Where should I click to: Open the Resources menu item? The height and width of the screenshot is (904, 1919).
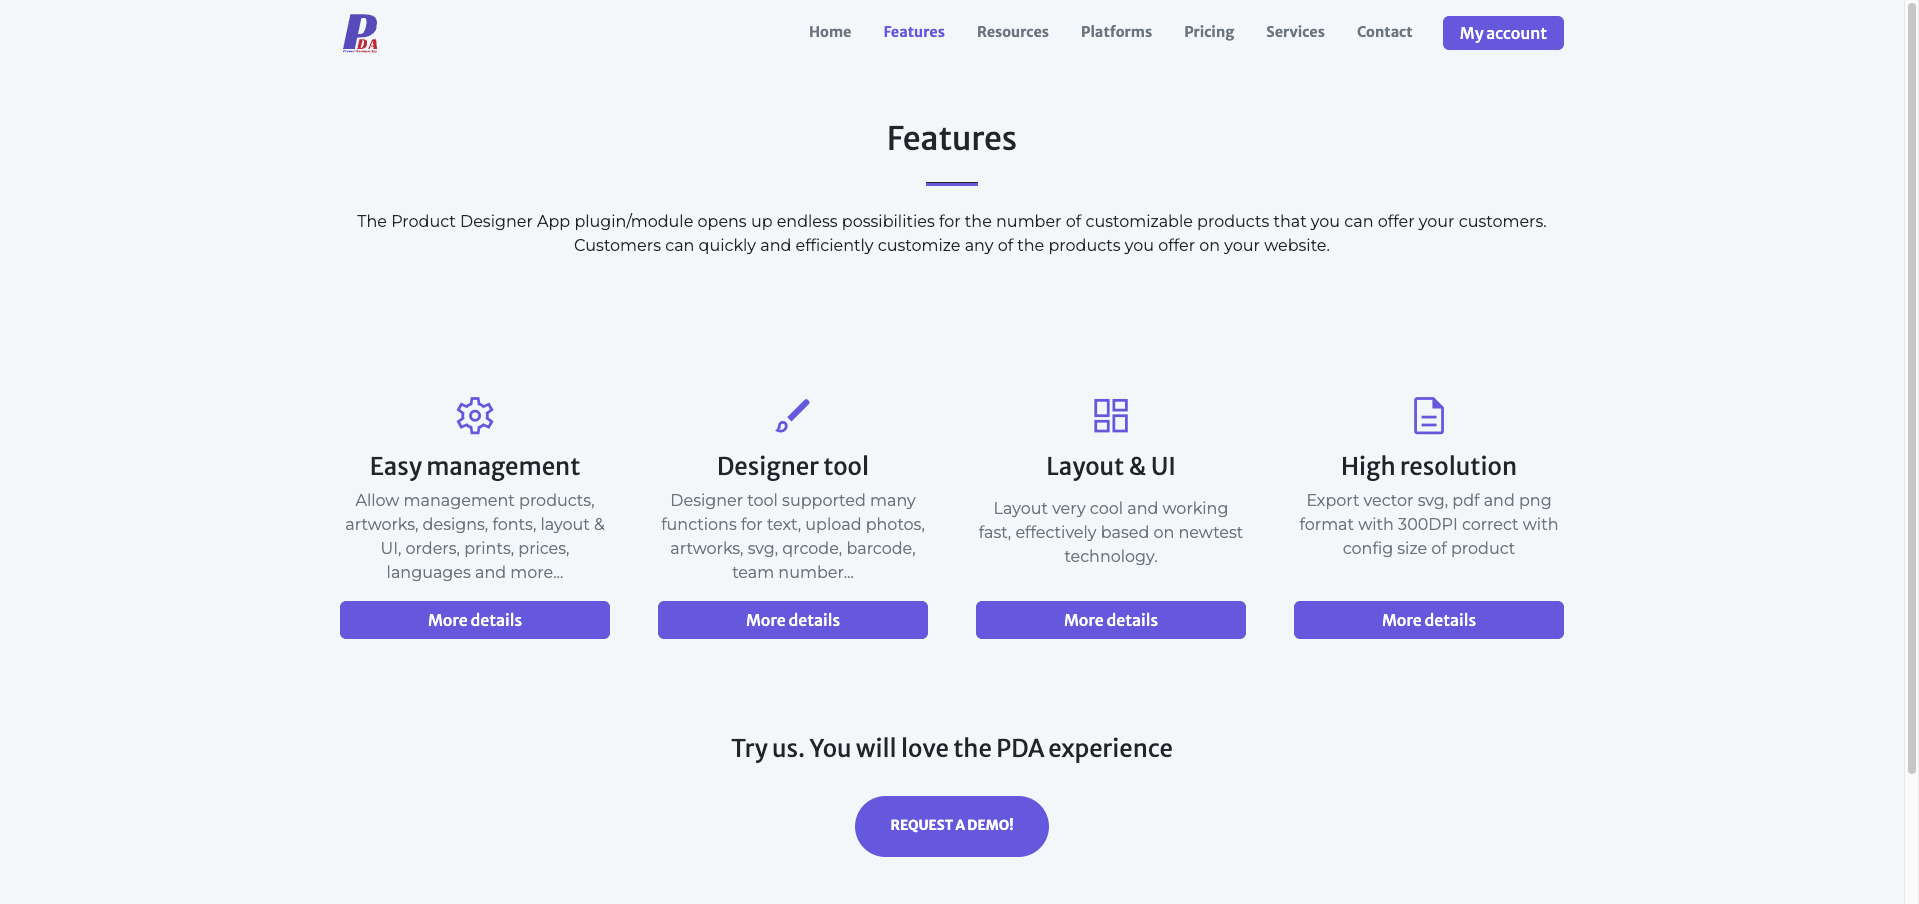point(1012,31)
